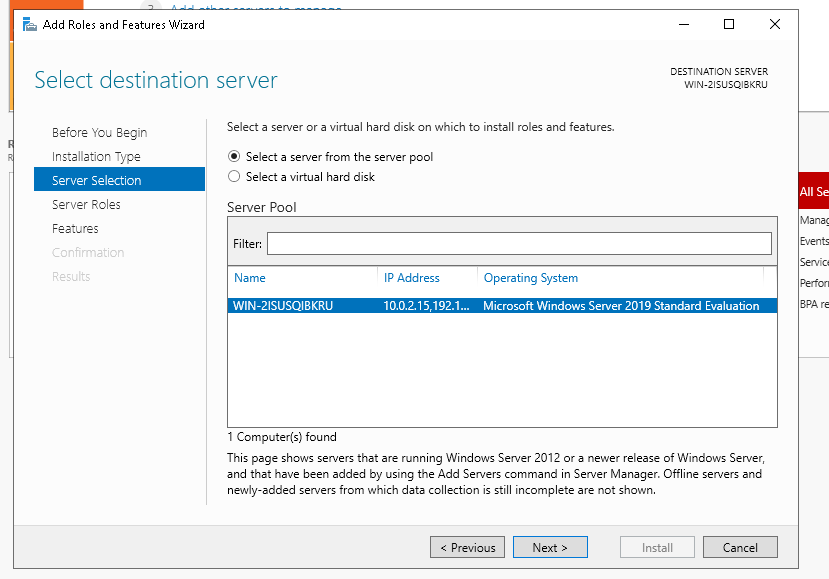Choose Select a virtual hard disk option
829x579 pixels.
pyautogui.click(x=235, y=177)
